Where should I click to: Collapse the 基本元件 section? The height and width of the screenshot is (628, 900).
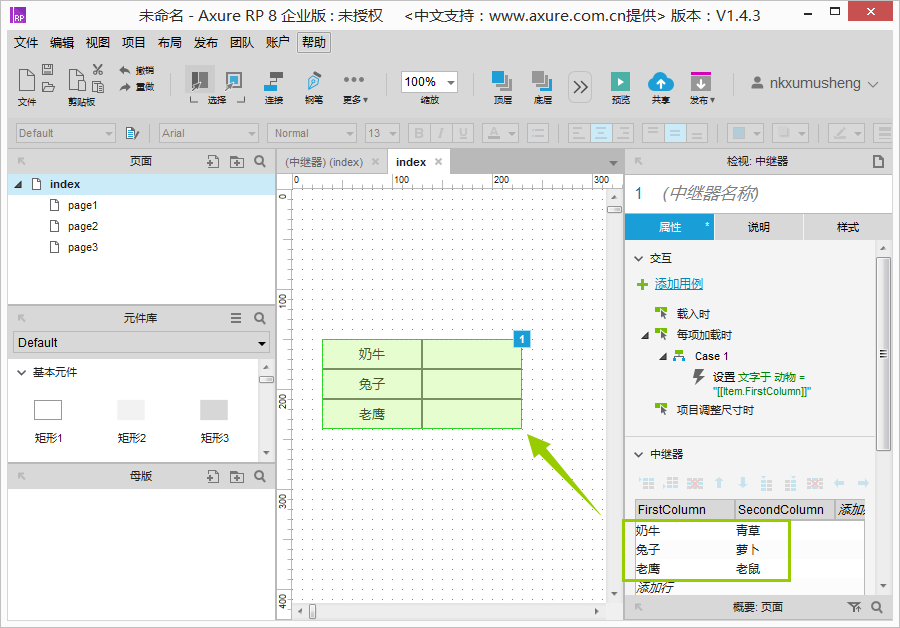point(21,373)
